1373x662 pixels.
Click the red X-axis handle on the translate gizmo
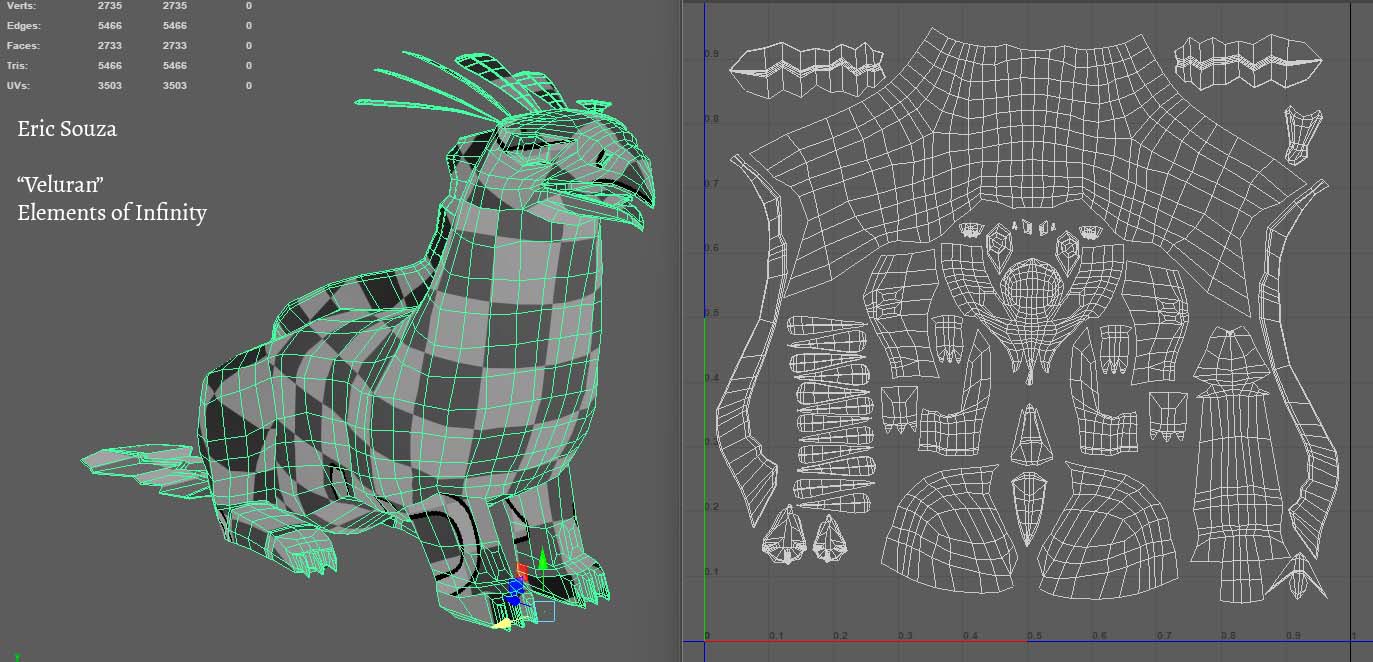[523, 570]
